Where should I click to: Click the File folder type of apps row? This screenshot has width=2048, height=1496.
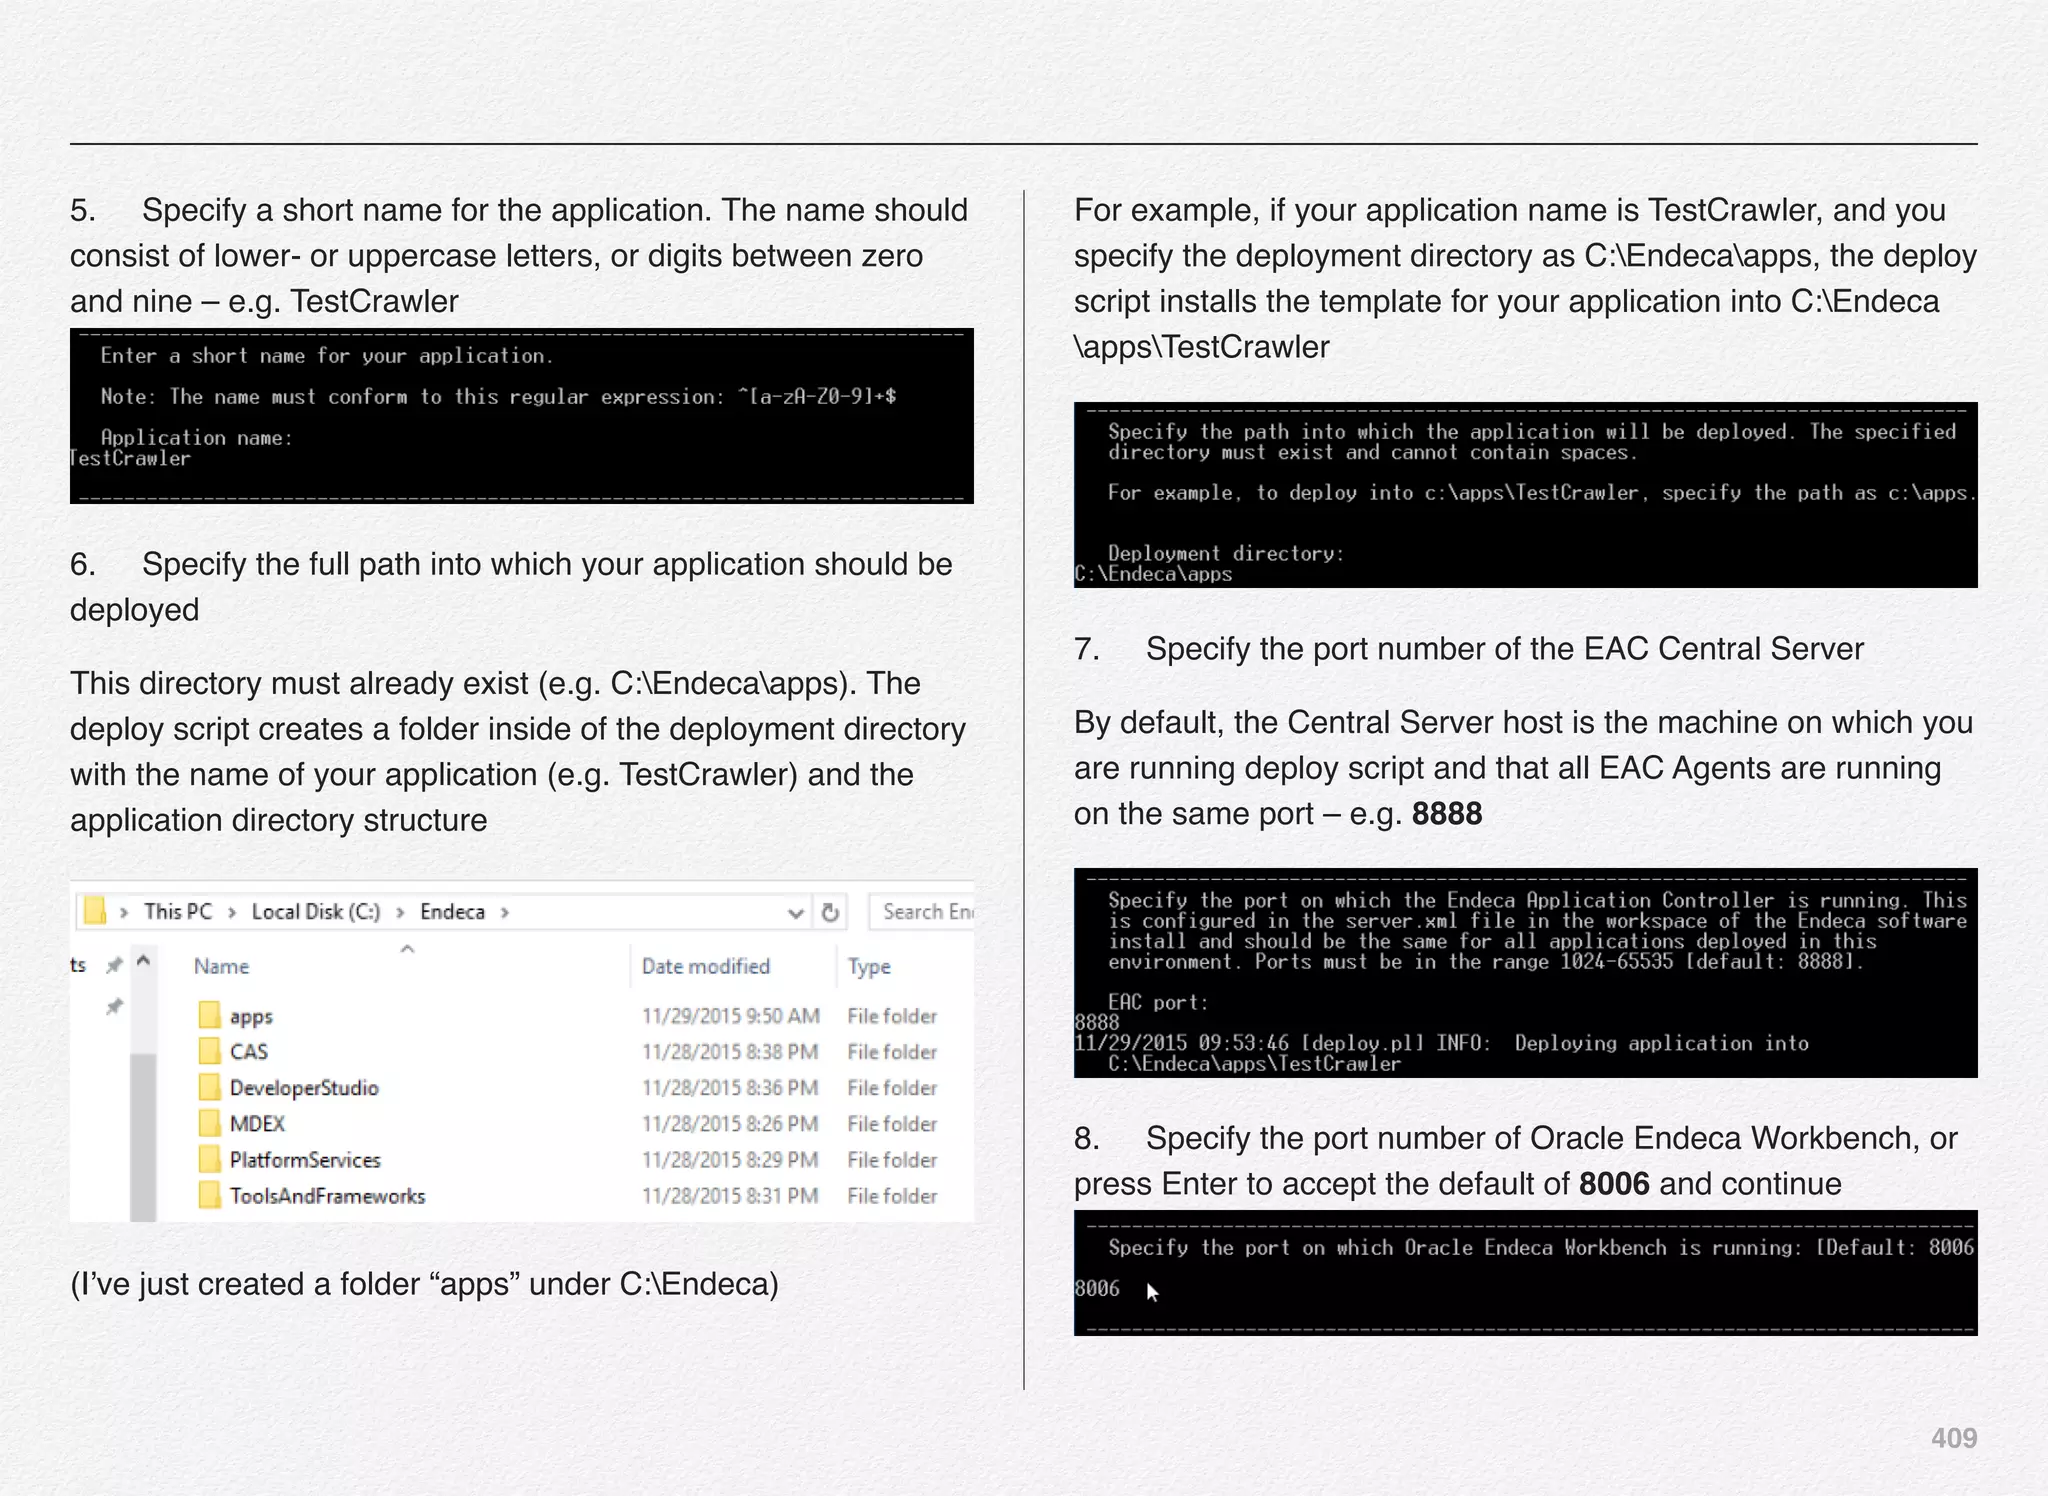892,1016
